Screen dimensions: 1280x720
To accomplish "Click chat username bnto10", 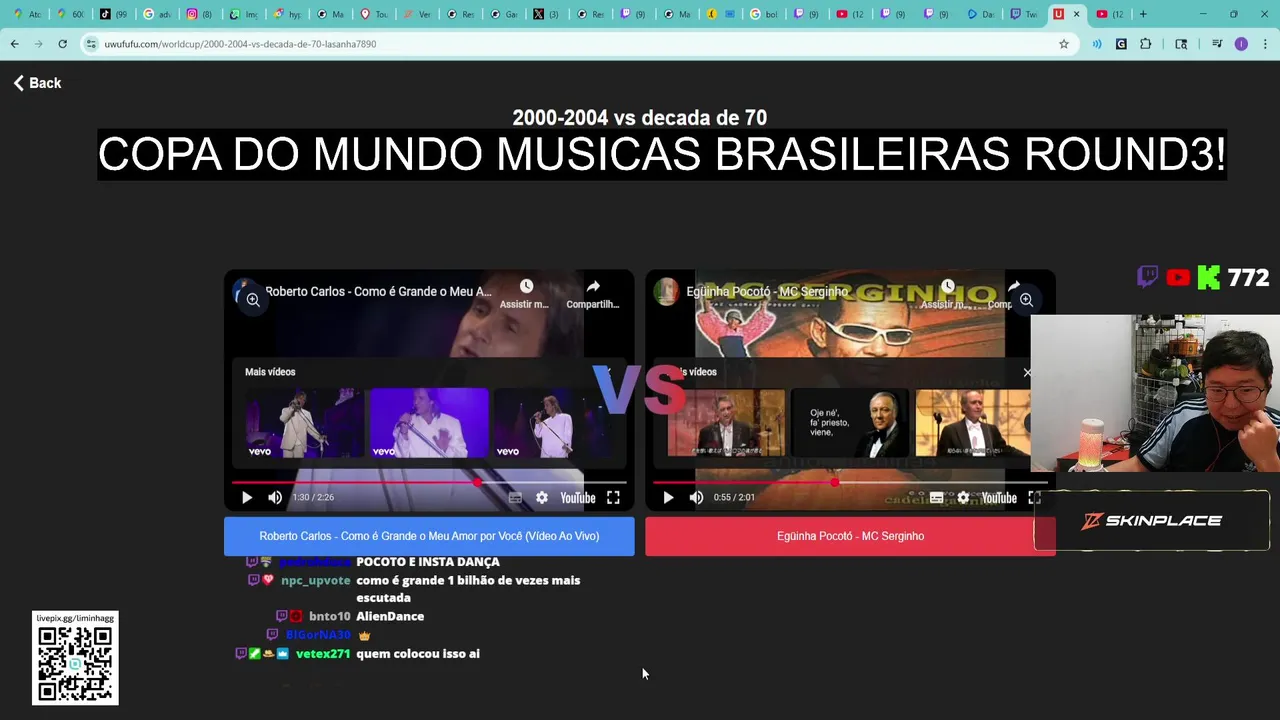I will [330, 616].
